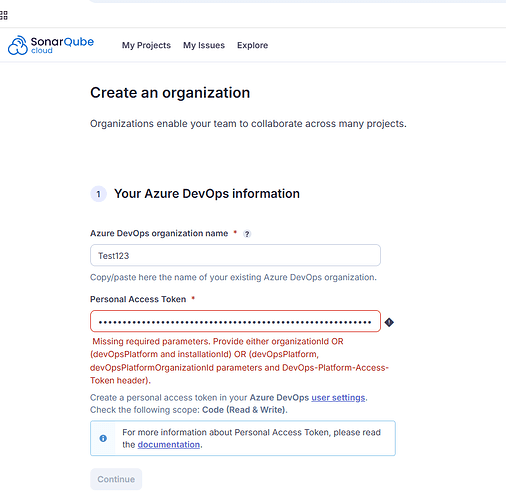Click the Create an organization heading
This screenshot has width=506, height=500.
170,93
